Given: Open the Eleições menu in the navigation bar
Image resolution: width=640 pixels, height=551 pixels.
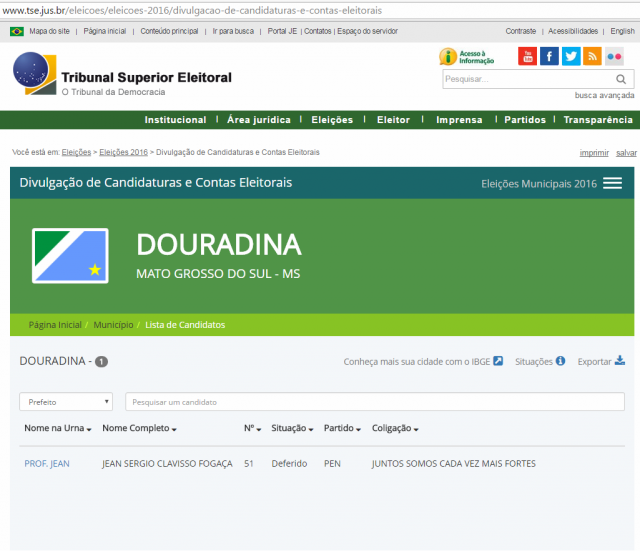Looking at the screenshot, I should tap(332, 120).
